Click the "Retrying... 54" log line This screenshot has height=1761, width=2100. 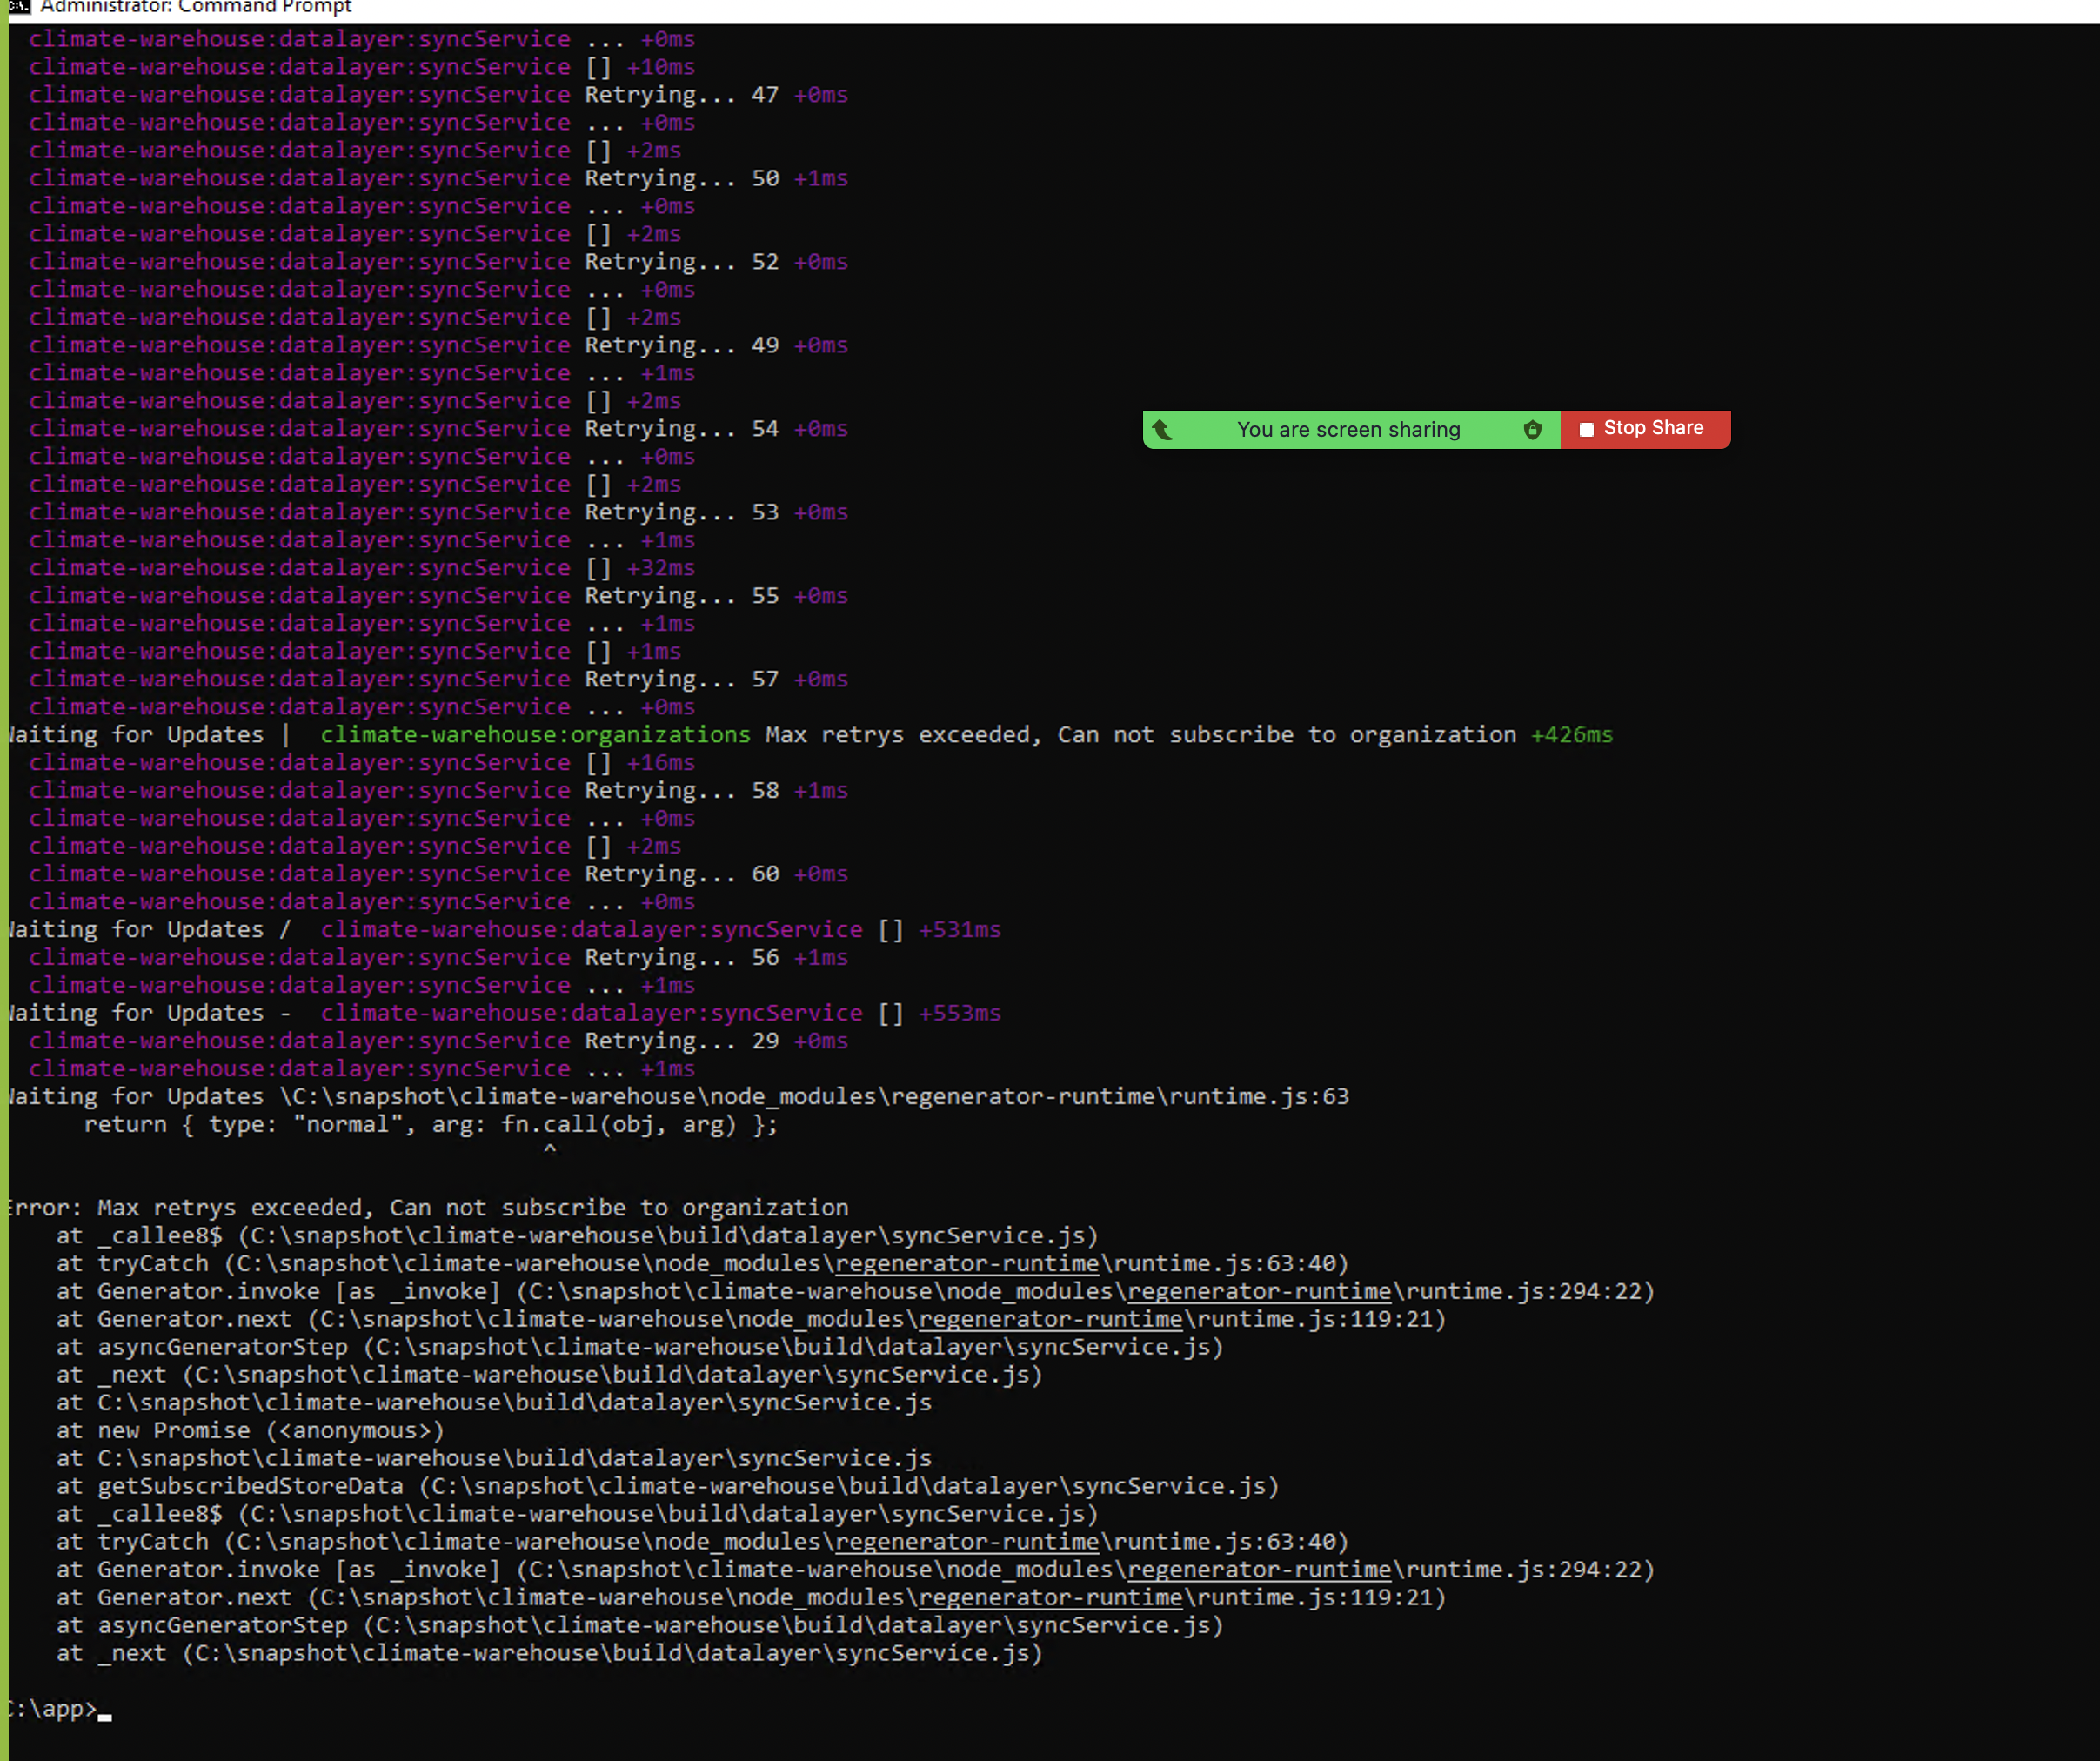[x=438, y=429]
